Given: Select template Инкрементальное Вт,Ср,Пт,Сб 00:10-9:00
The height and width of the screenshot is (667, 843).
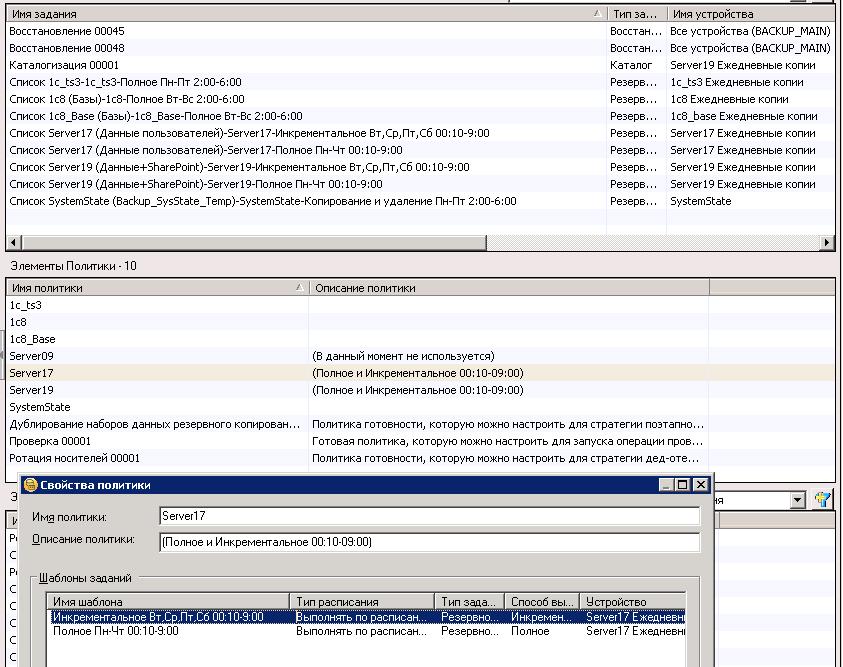Looking at the screenshot, I should tap(158, 617).
